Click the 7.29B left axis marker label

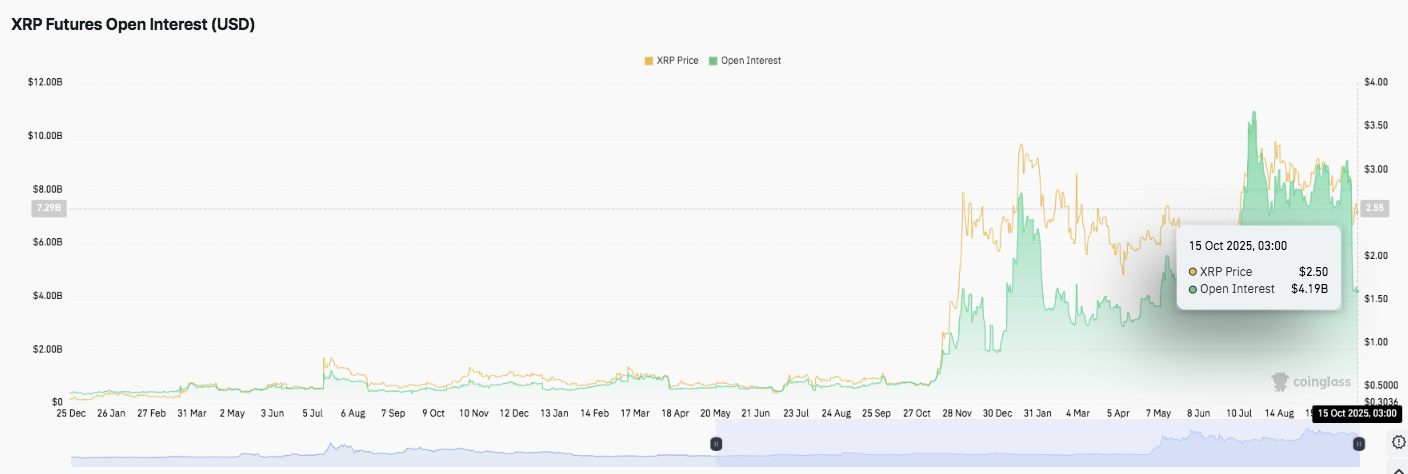(x=50, y=208)
